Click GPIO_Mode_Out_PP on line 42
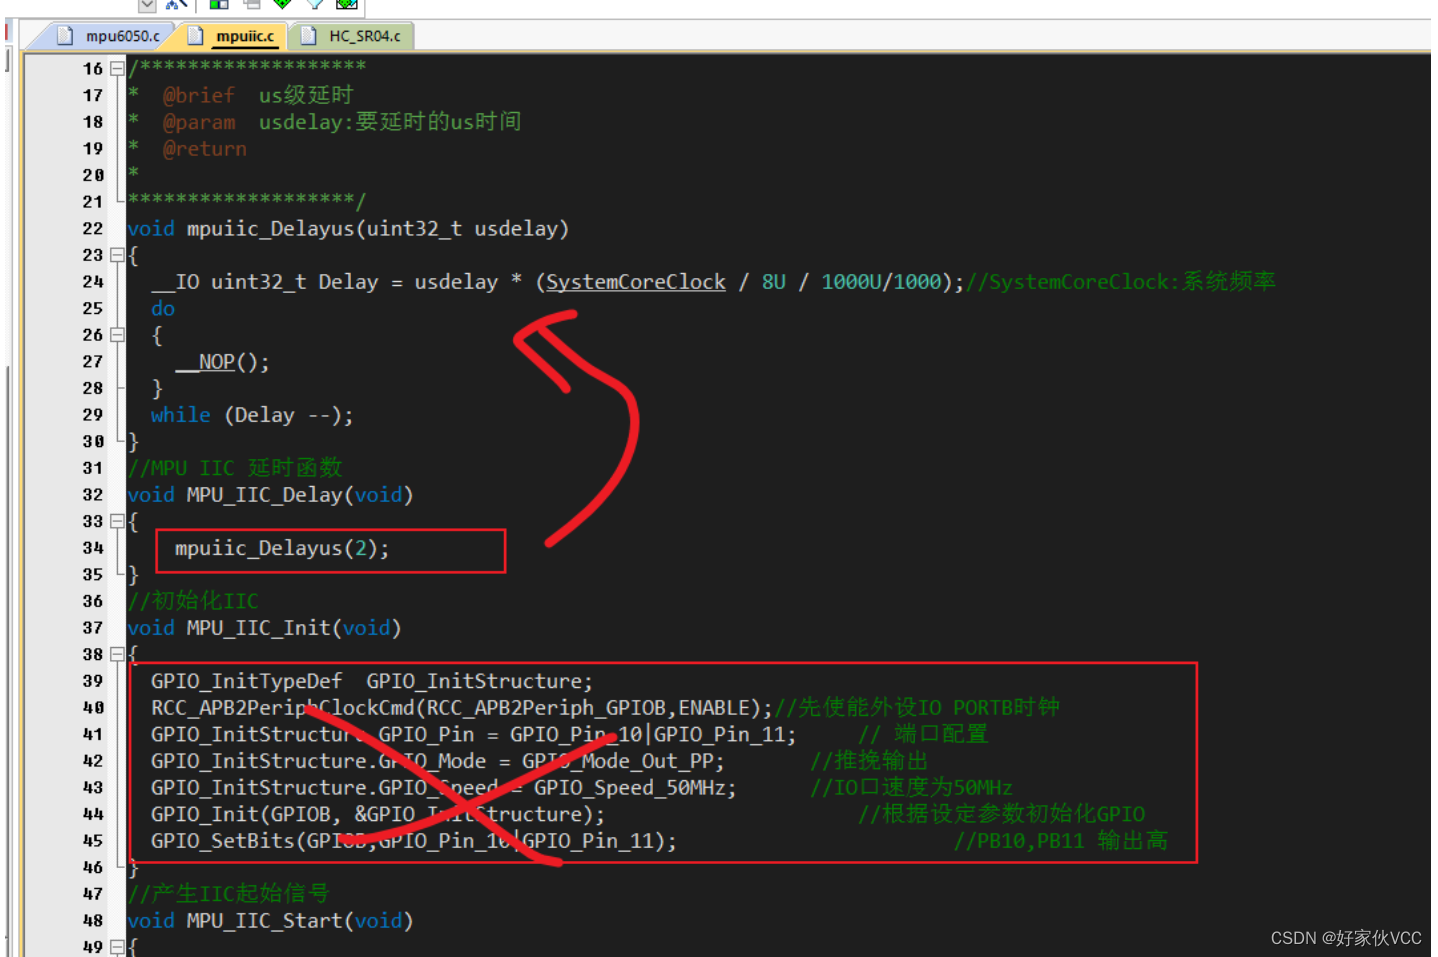 click(x=617, y=761)
